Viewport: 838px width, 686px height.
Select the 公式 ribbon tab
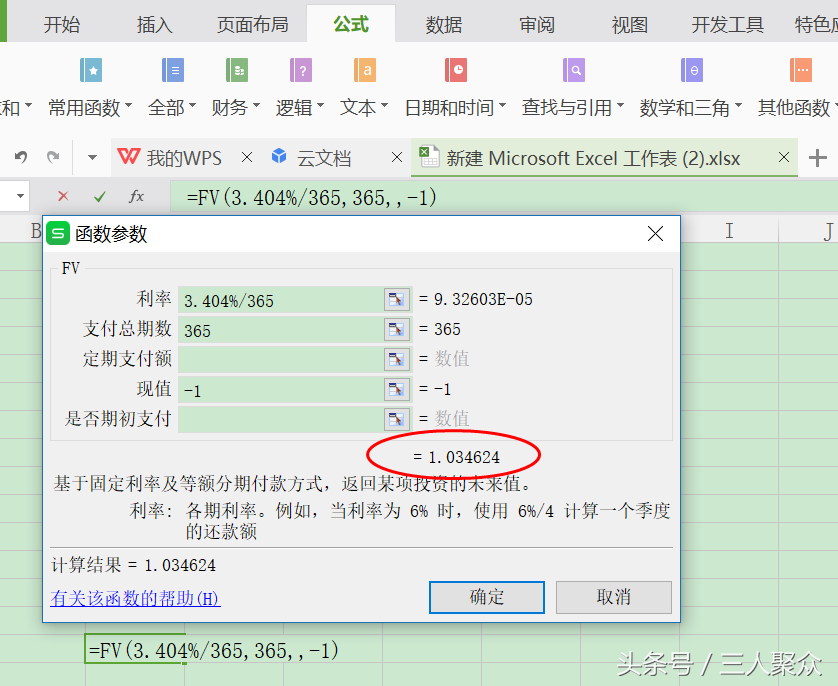[x=351, y=24]
